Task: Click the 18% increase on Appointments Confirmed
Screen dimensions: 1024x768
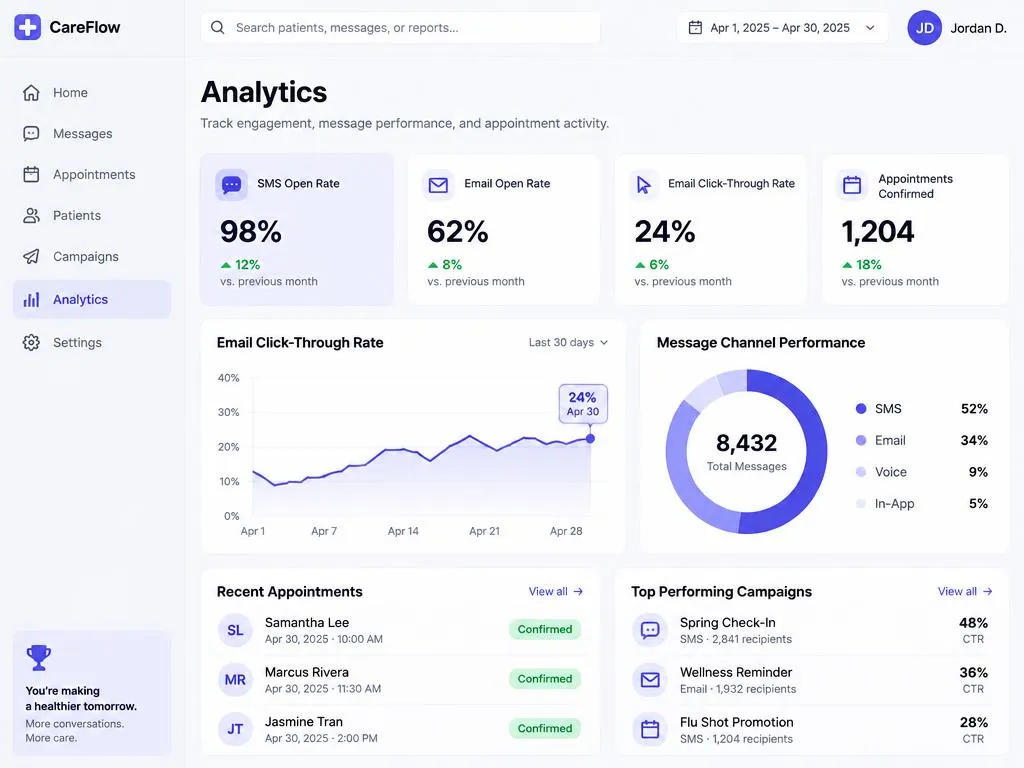Action: coord(861,264)
